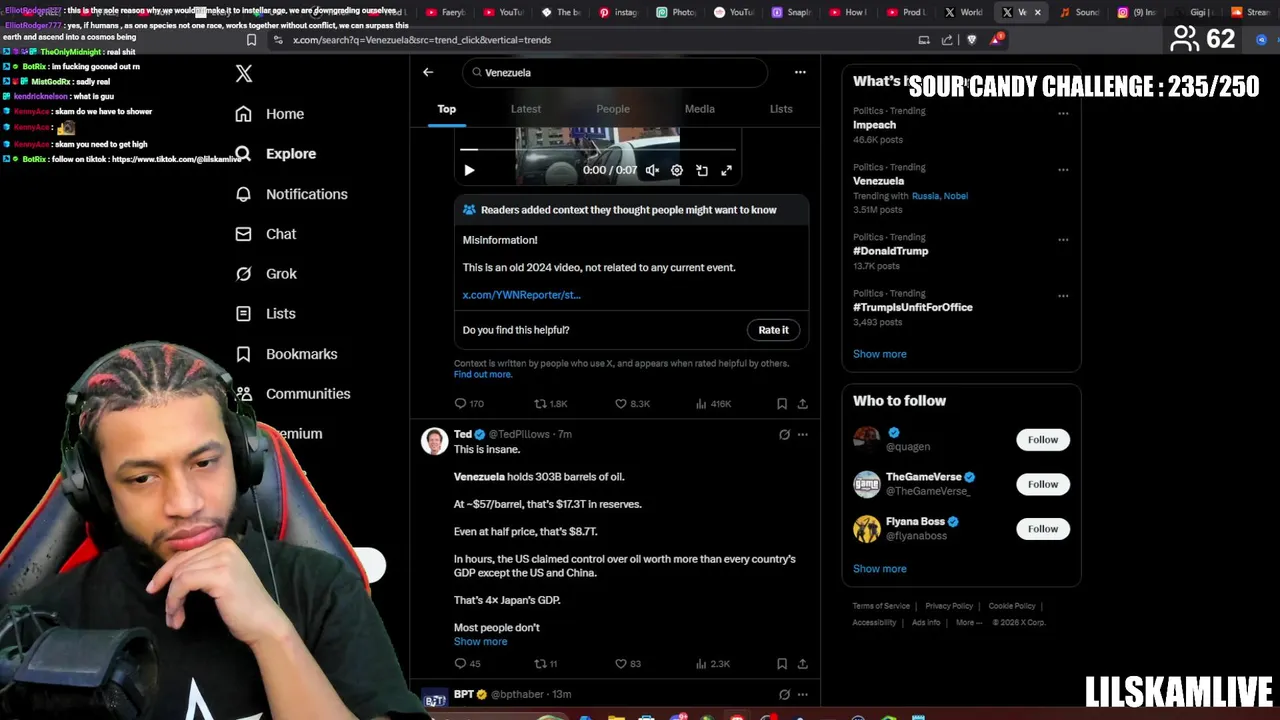
Task: Switch to the Media tab
Action: (700, 109)
